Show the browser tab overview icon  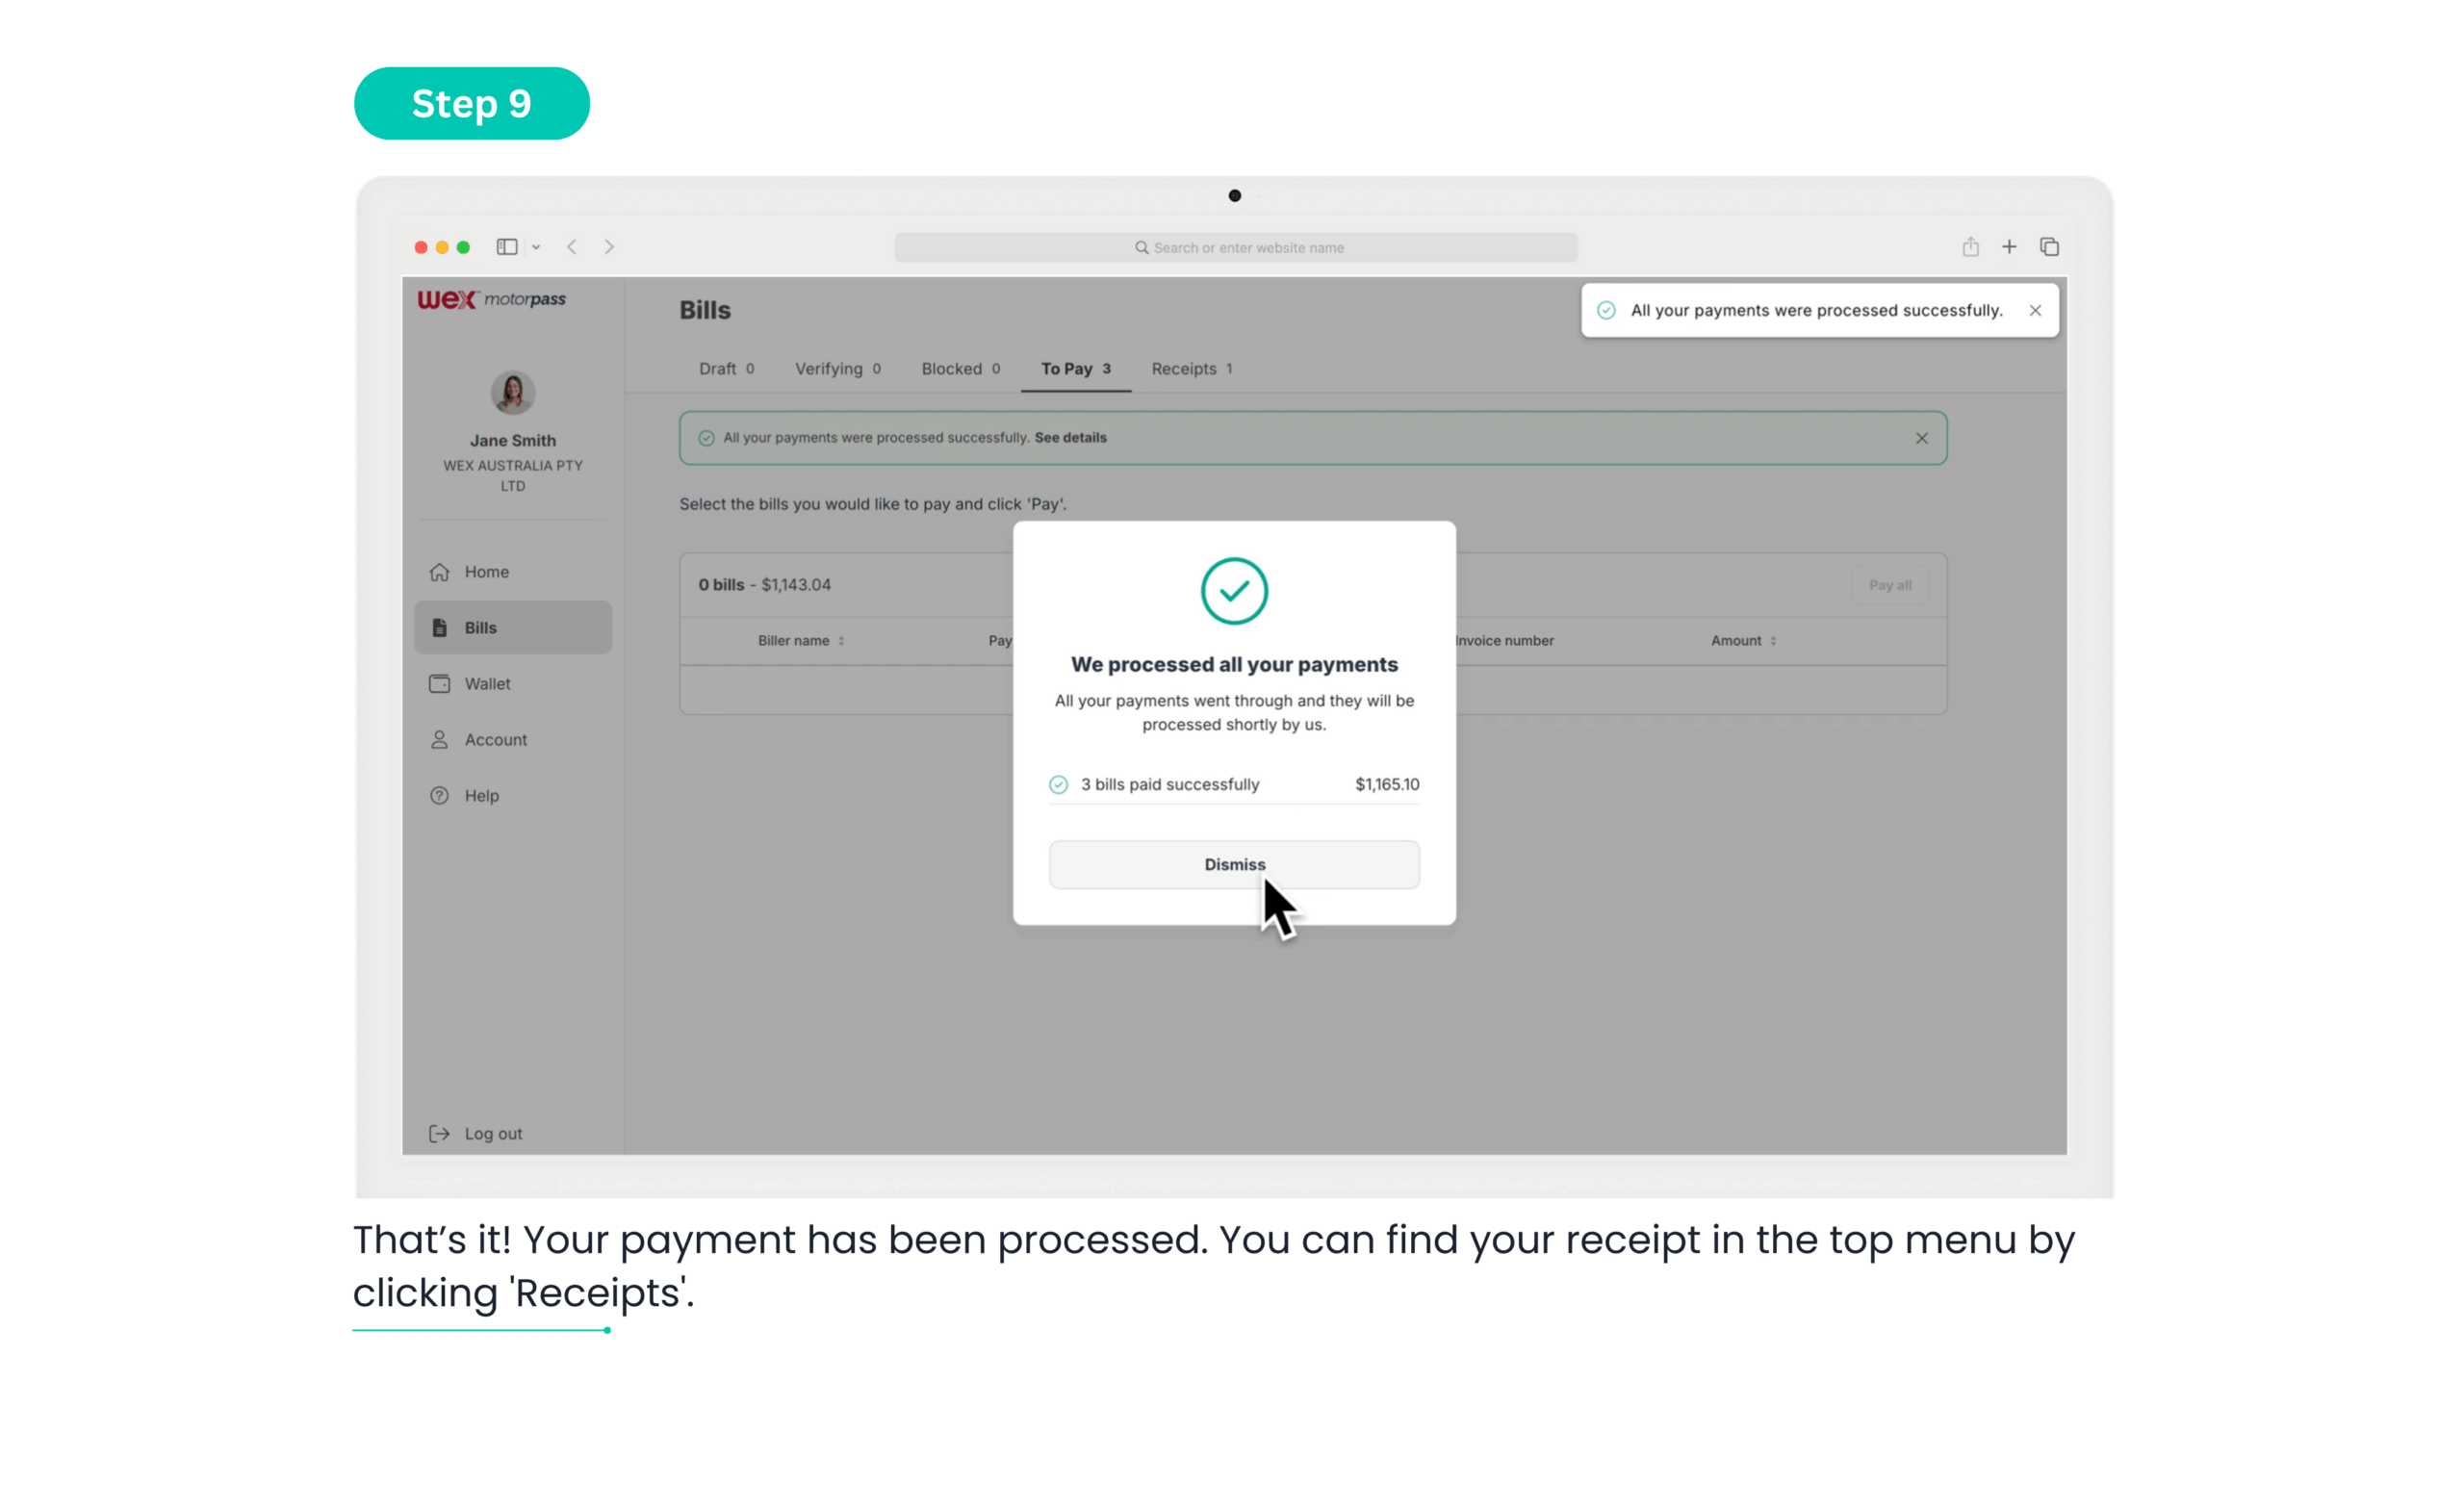coord(2048,247)
